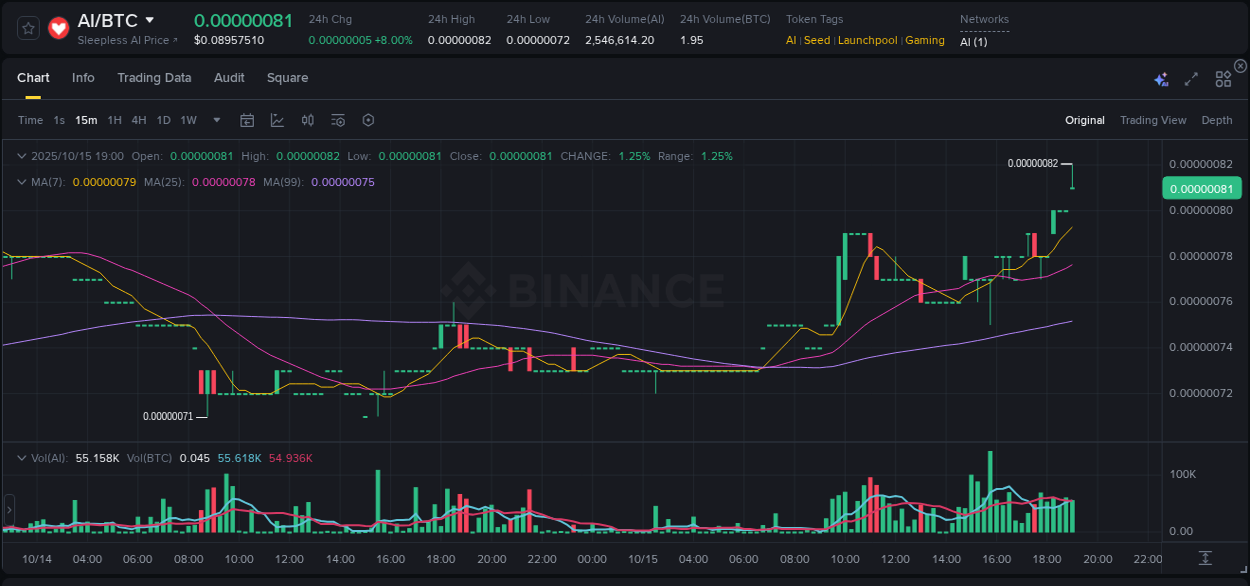The height and width of the screenshot is (586, 1250).
Task: Click the green current price label on price axis
Action: (1203, 188)
